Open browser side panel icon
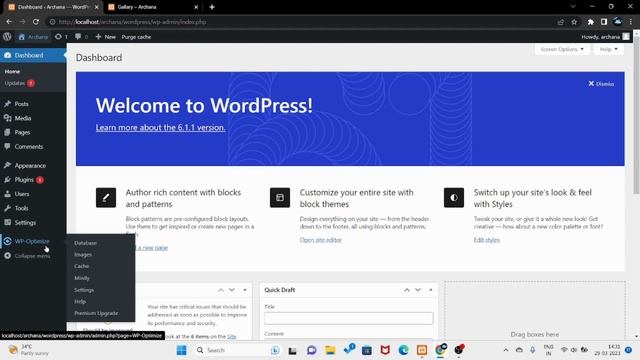 pos(604,22)
